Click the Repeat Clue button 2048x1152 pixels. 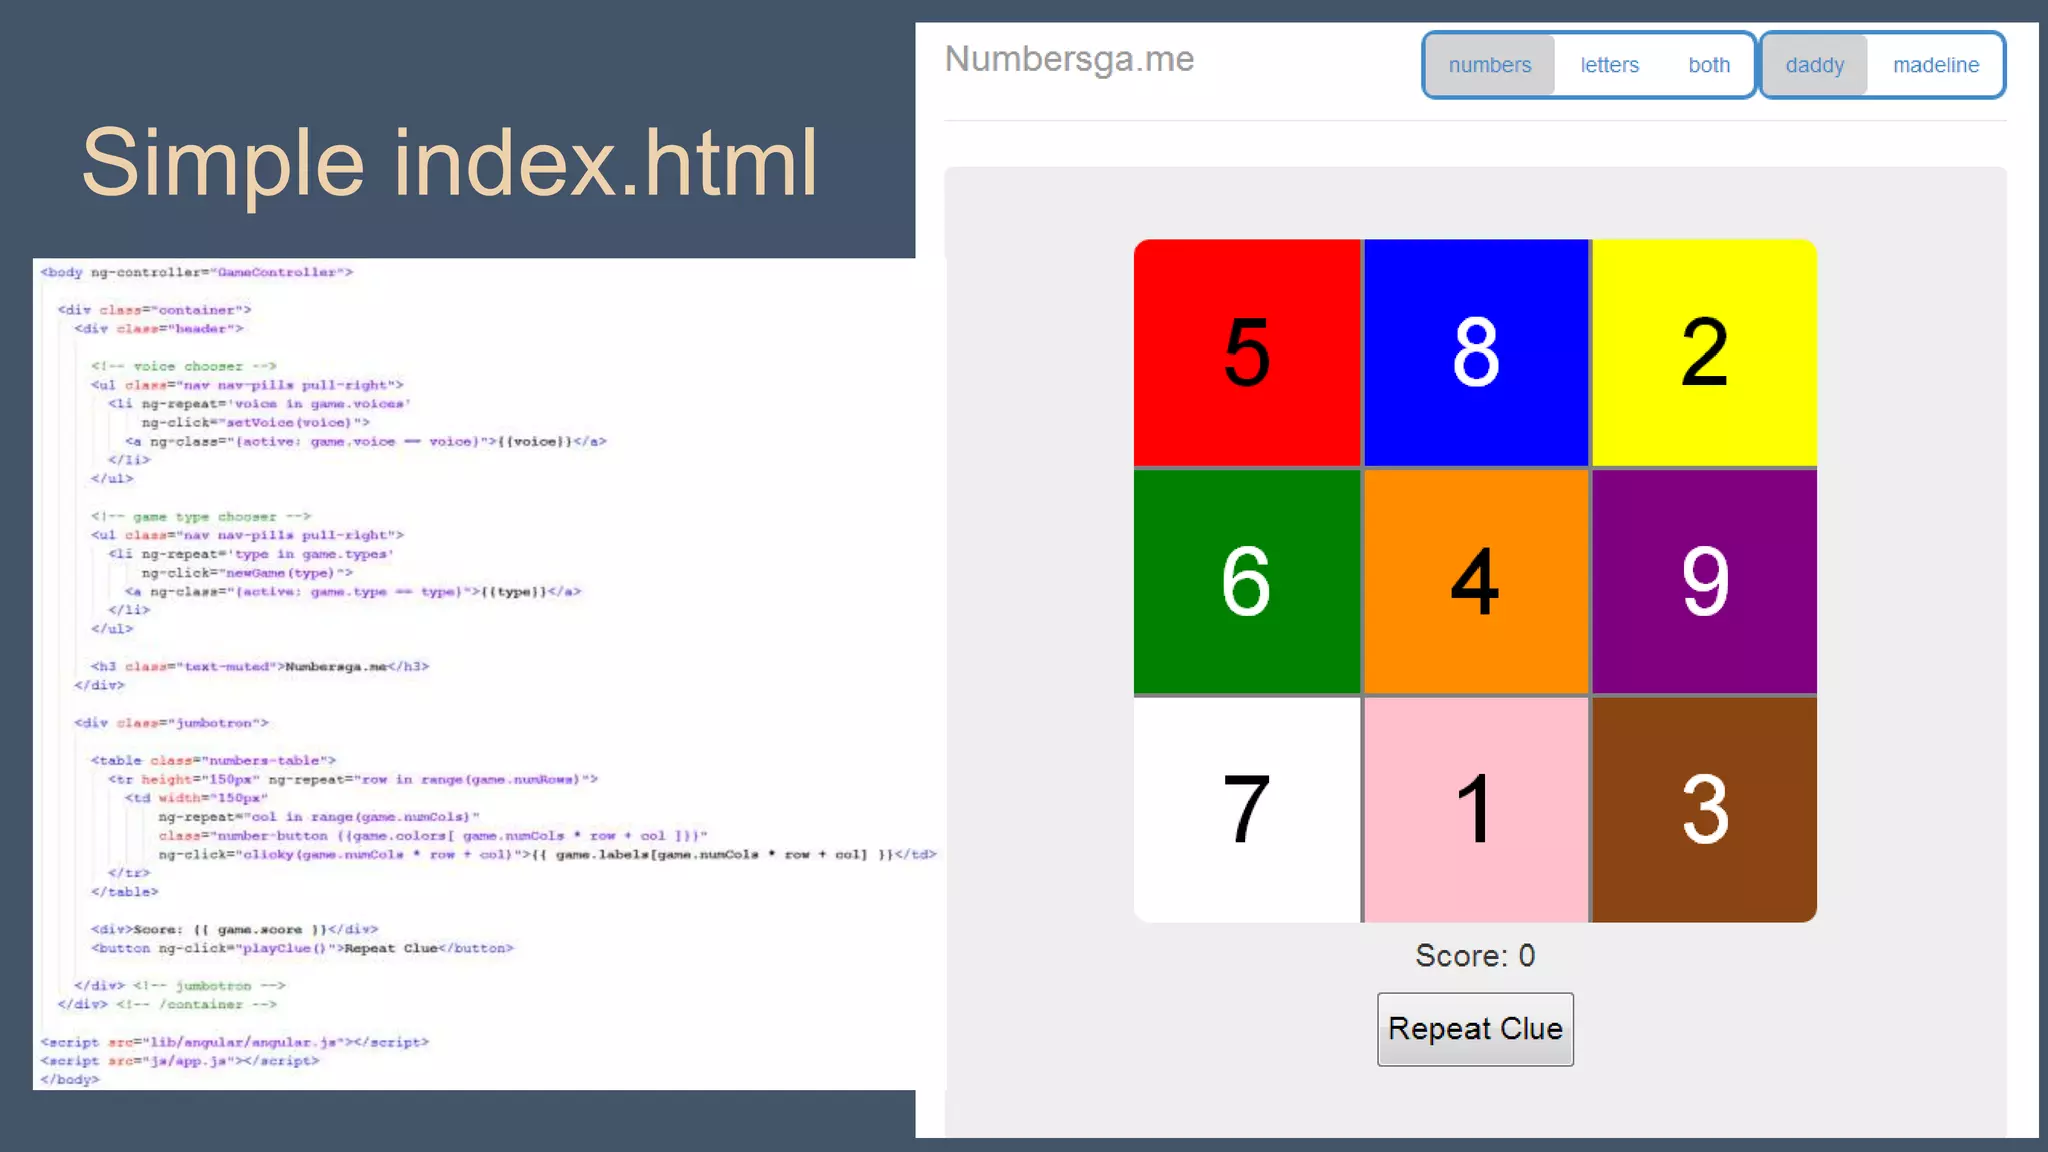[1475, 1029]
